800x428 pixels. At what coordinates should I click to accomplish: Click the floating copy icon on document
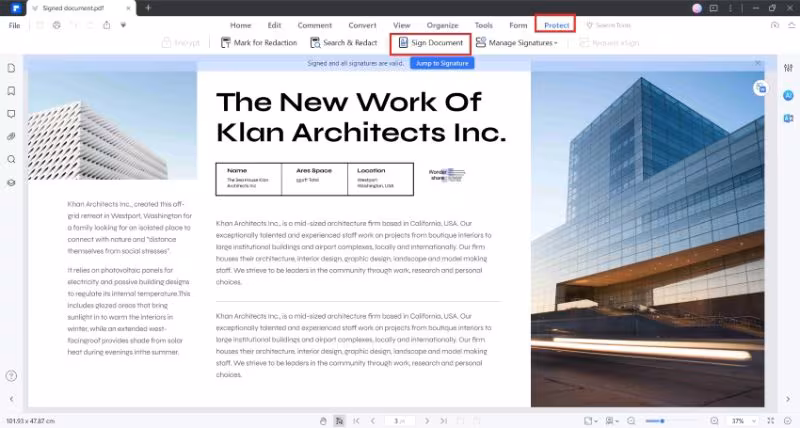(x=761, y=88)
